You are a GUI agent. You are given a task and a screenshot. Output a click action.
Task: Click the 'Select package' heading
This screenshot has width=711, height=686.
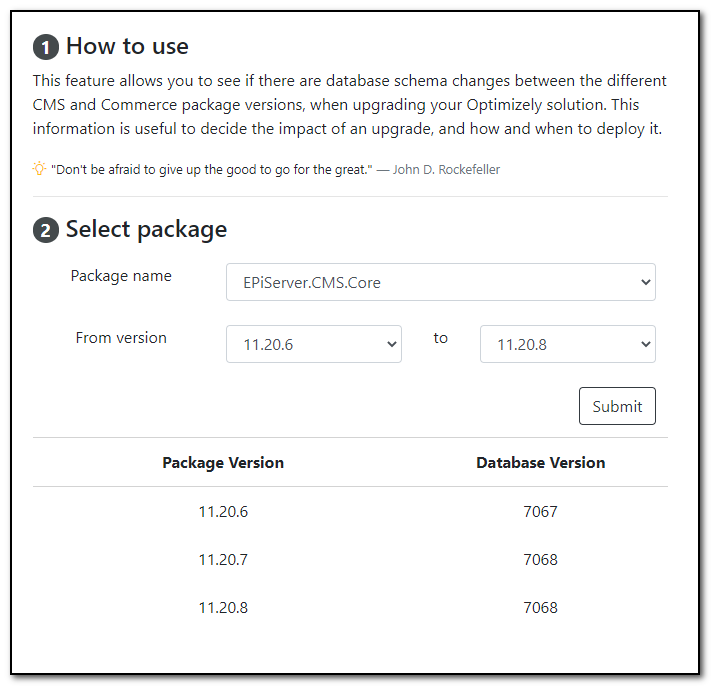(146, 230)
